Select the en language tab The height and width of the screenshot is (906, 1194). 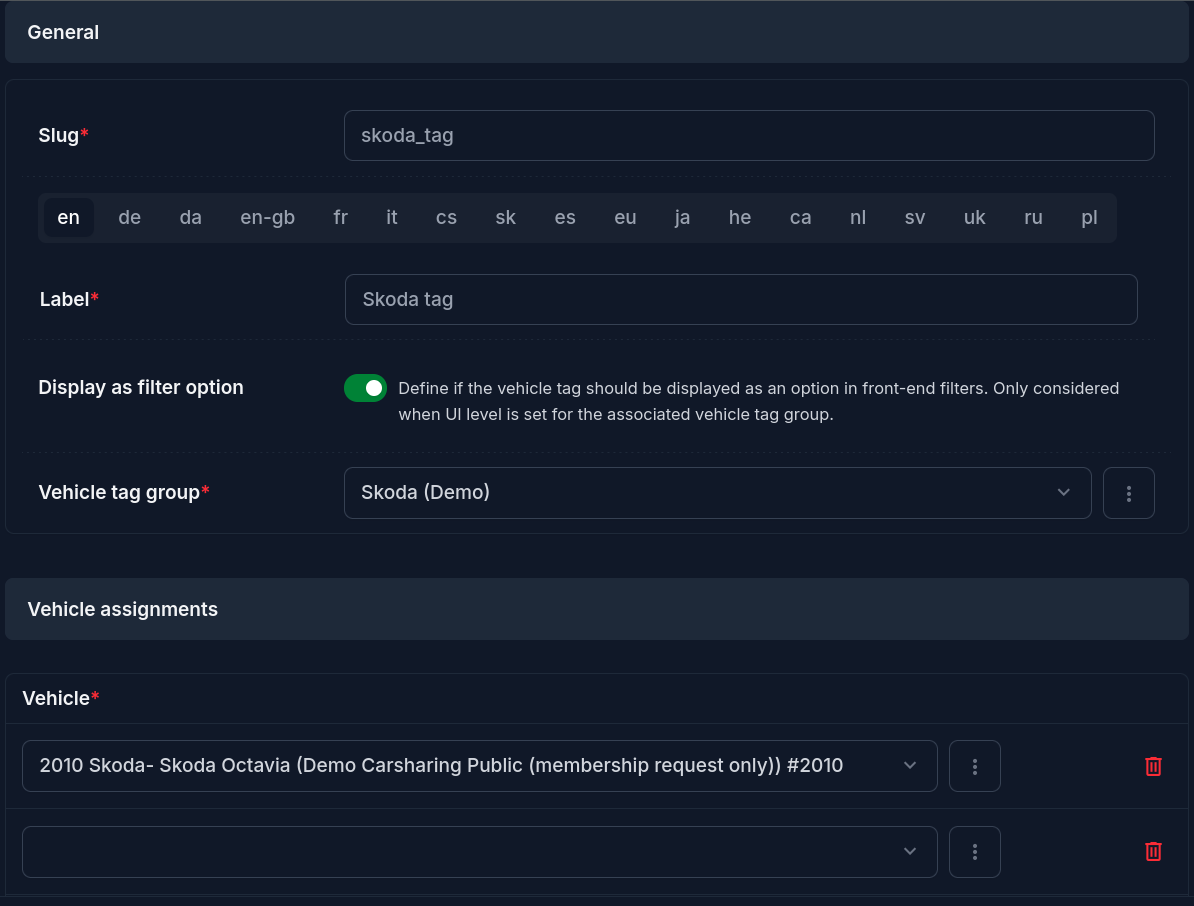pos(69,218)
